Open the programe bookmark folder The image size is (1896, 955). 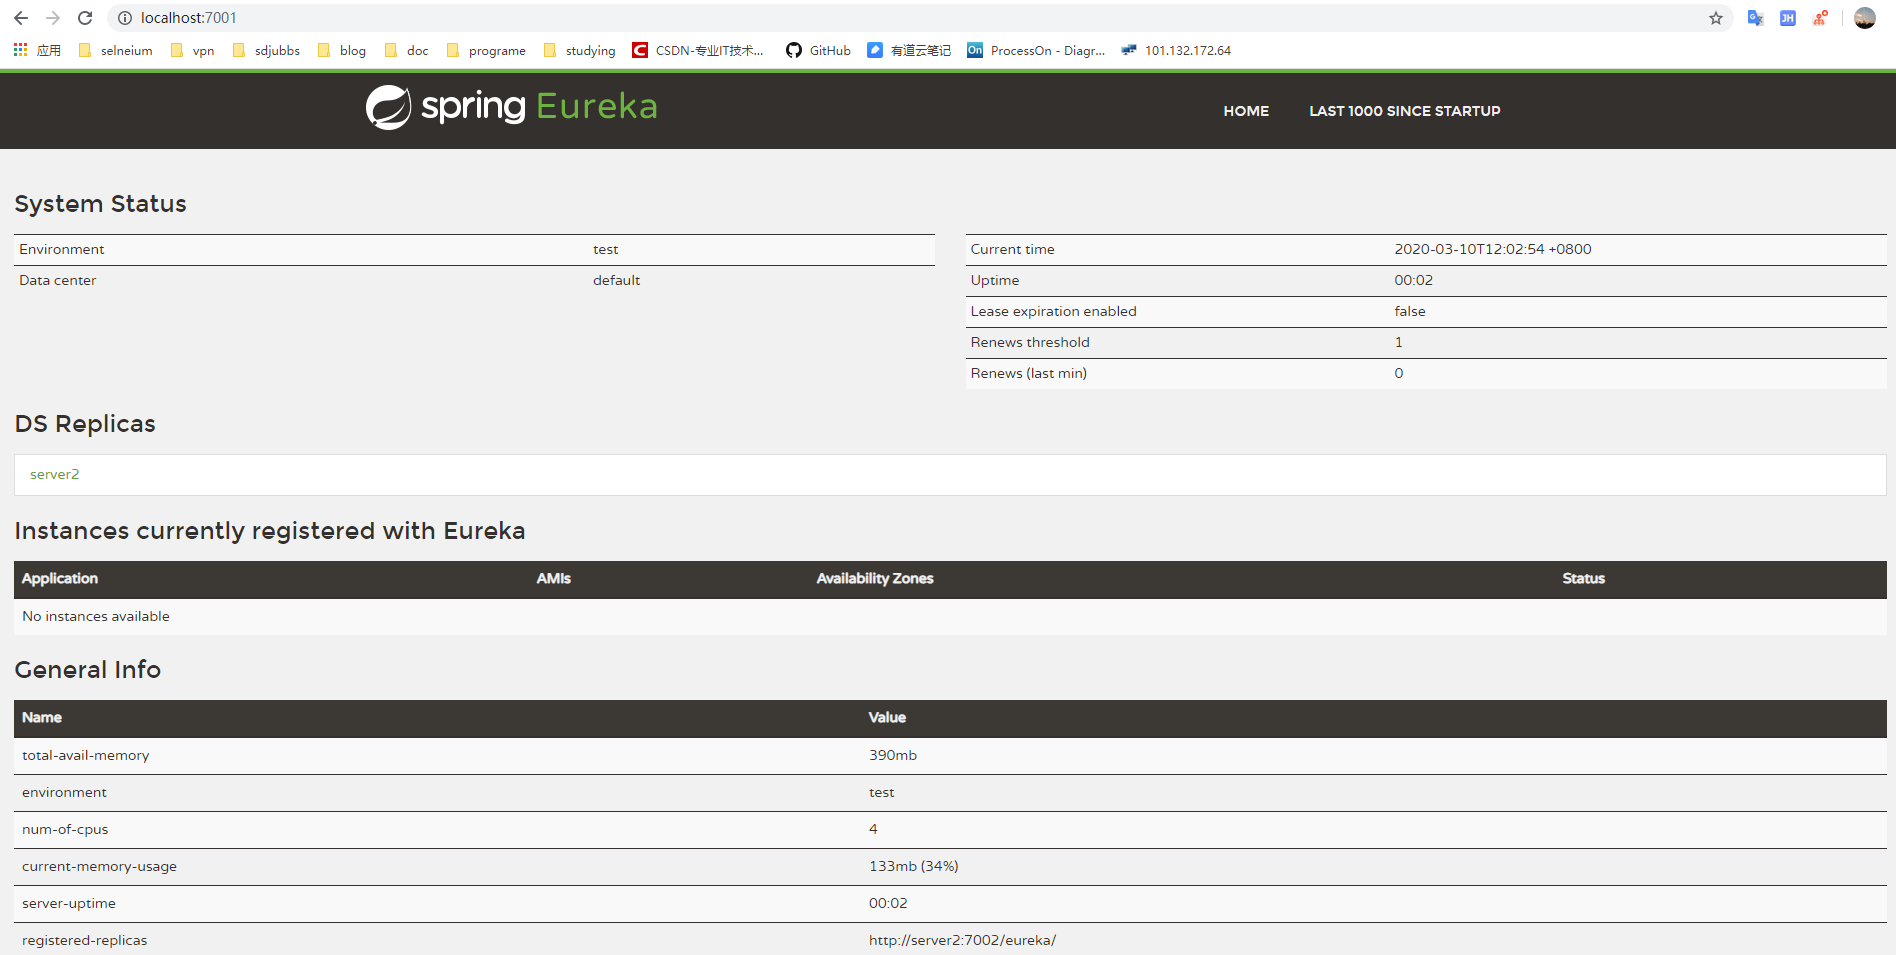(x=486, y=50)
